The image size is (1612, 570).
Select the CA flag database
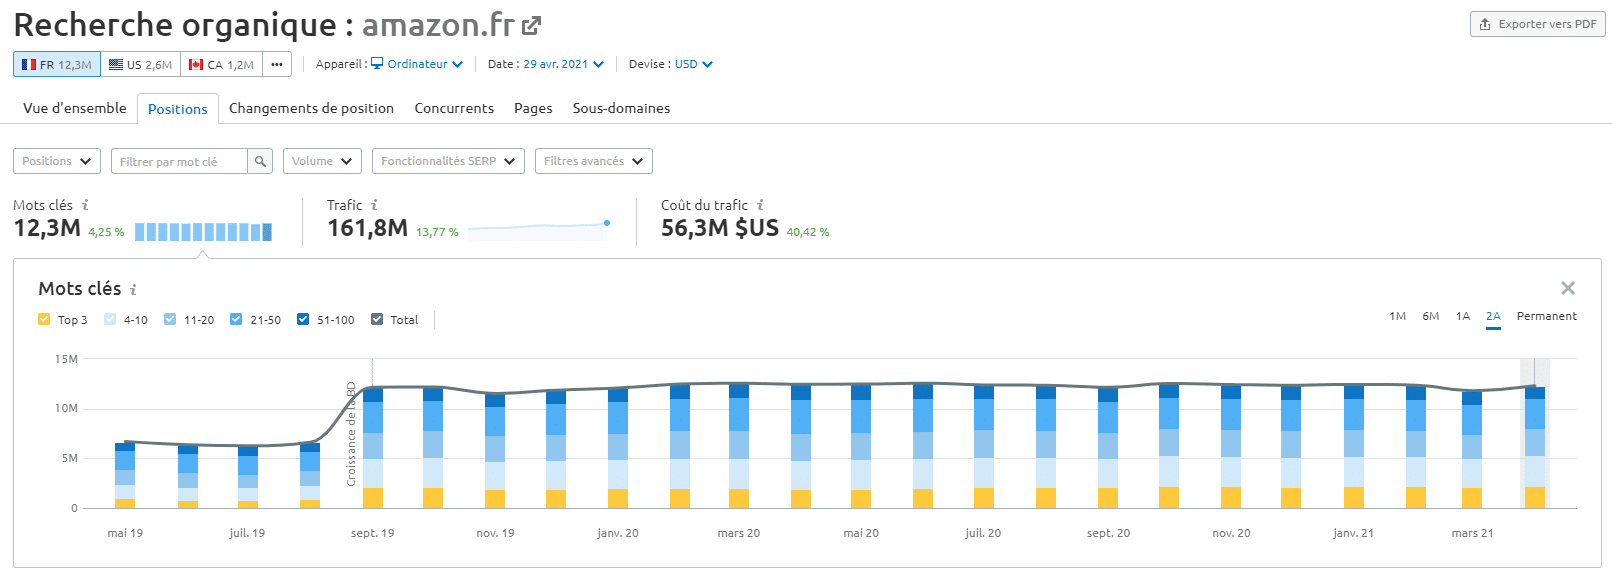coord(222,64)
